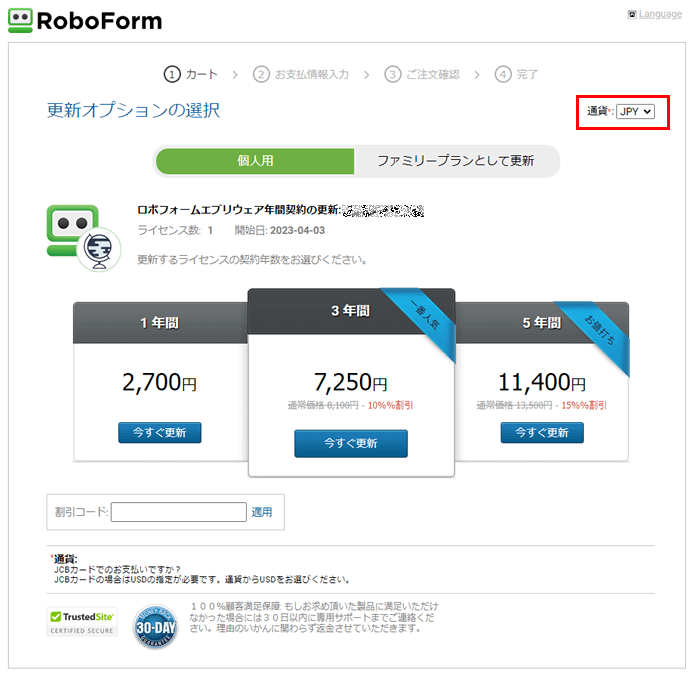689x674 pixels.
Task: Click step 2 お支払情報入力
Action: (301, 74)
